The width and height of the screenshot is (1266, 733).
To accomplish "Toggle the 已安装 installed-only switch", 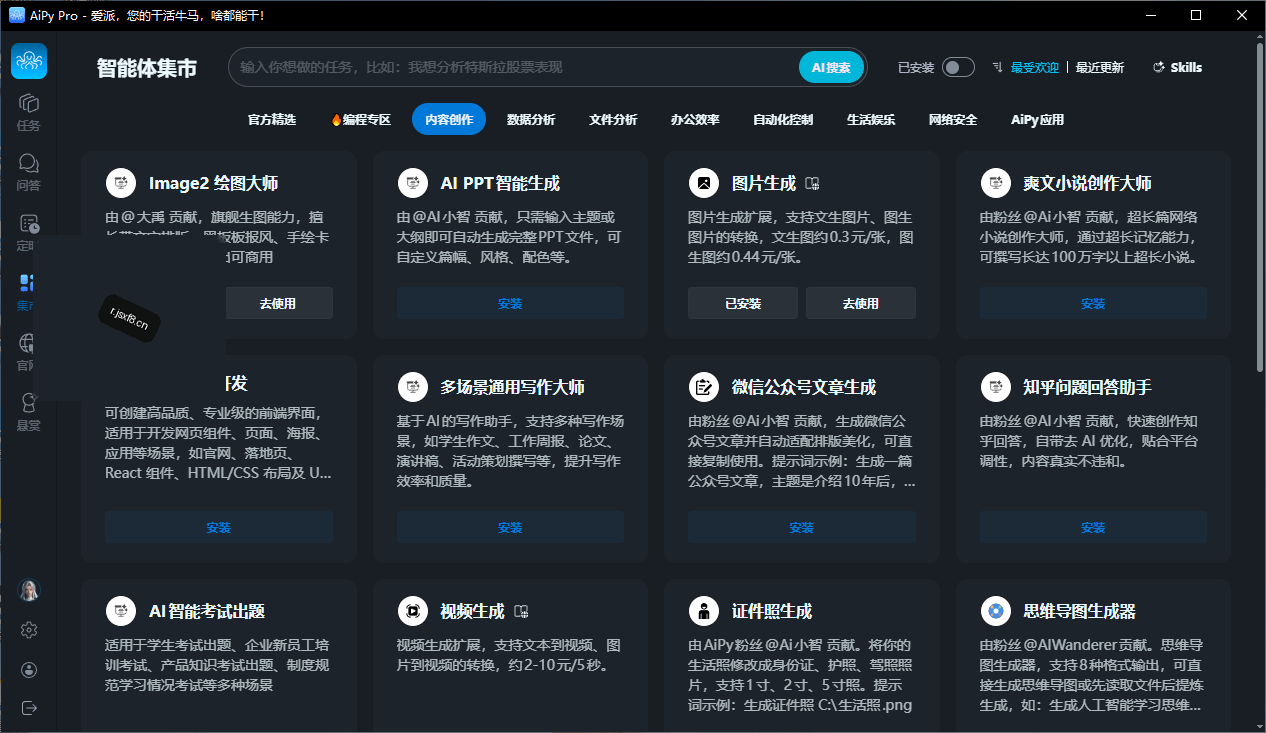I will click(x=958, y=67).
